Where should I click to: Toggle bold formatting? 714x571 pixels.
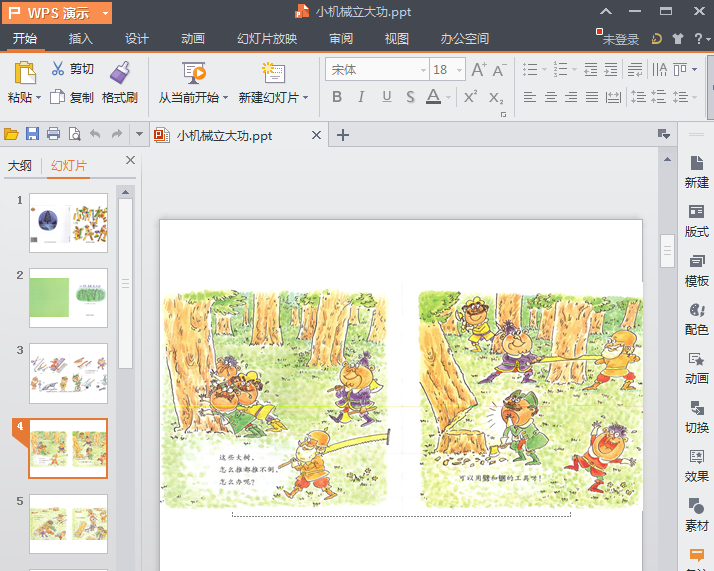(x=337, y=97)
